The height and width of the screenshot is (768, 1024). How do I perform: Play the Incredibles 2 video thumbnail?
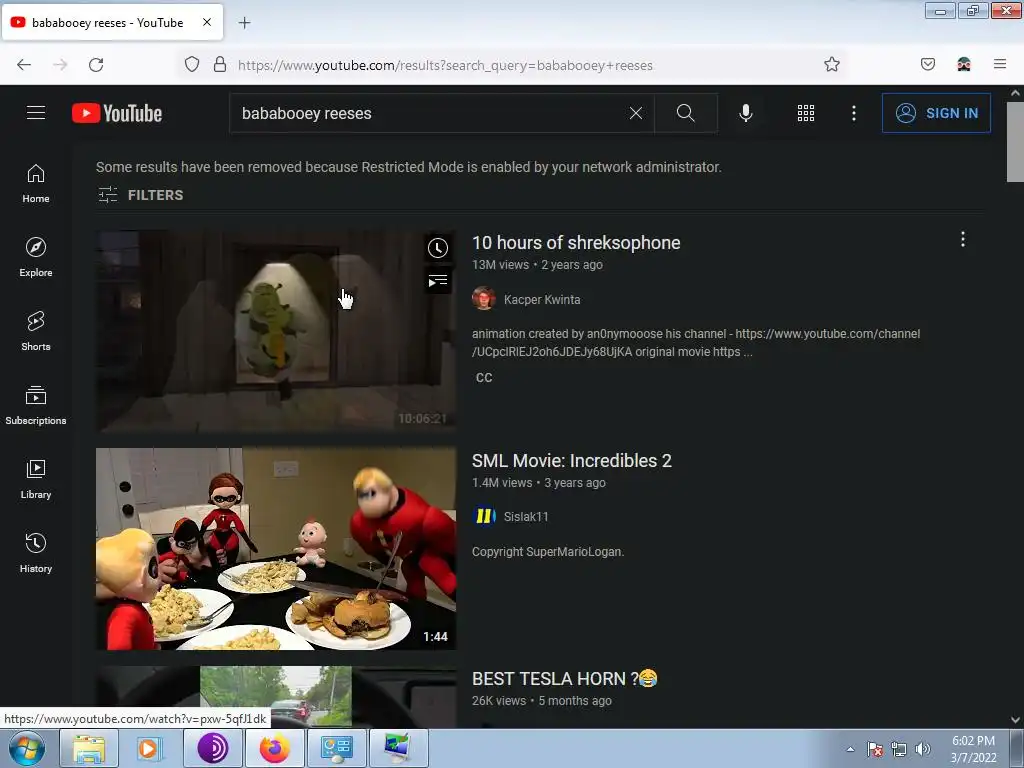click(x=276, y=549)
